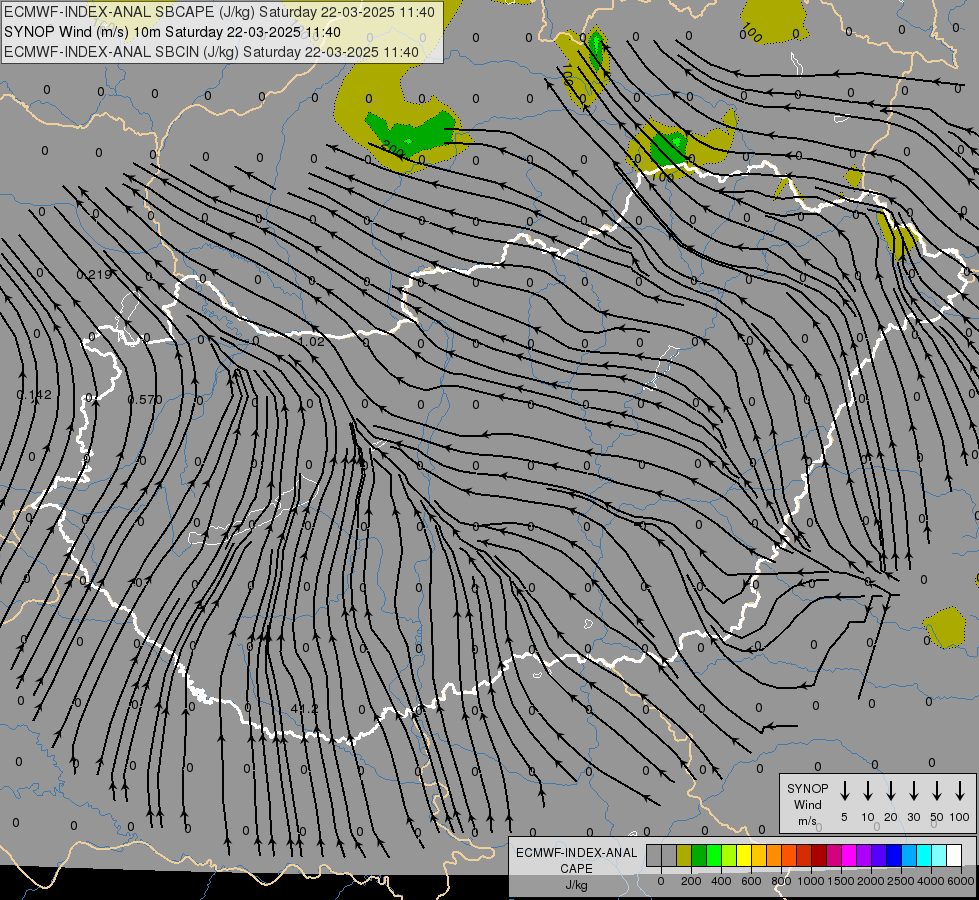Pick the dark green CAPE legend swatch

pyautogui.click(x=699, y=855)
